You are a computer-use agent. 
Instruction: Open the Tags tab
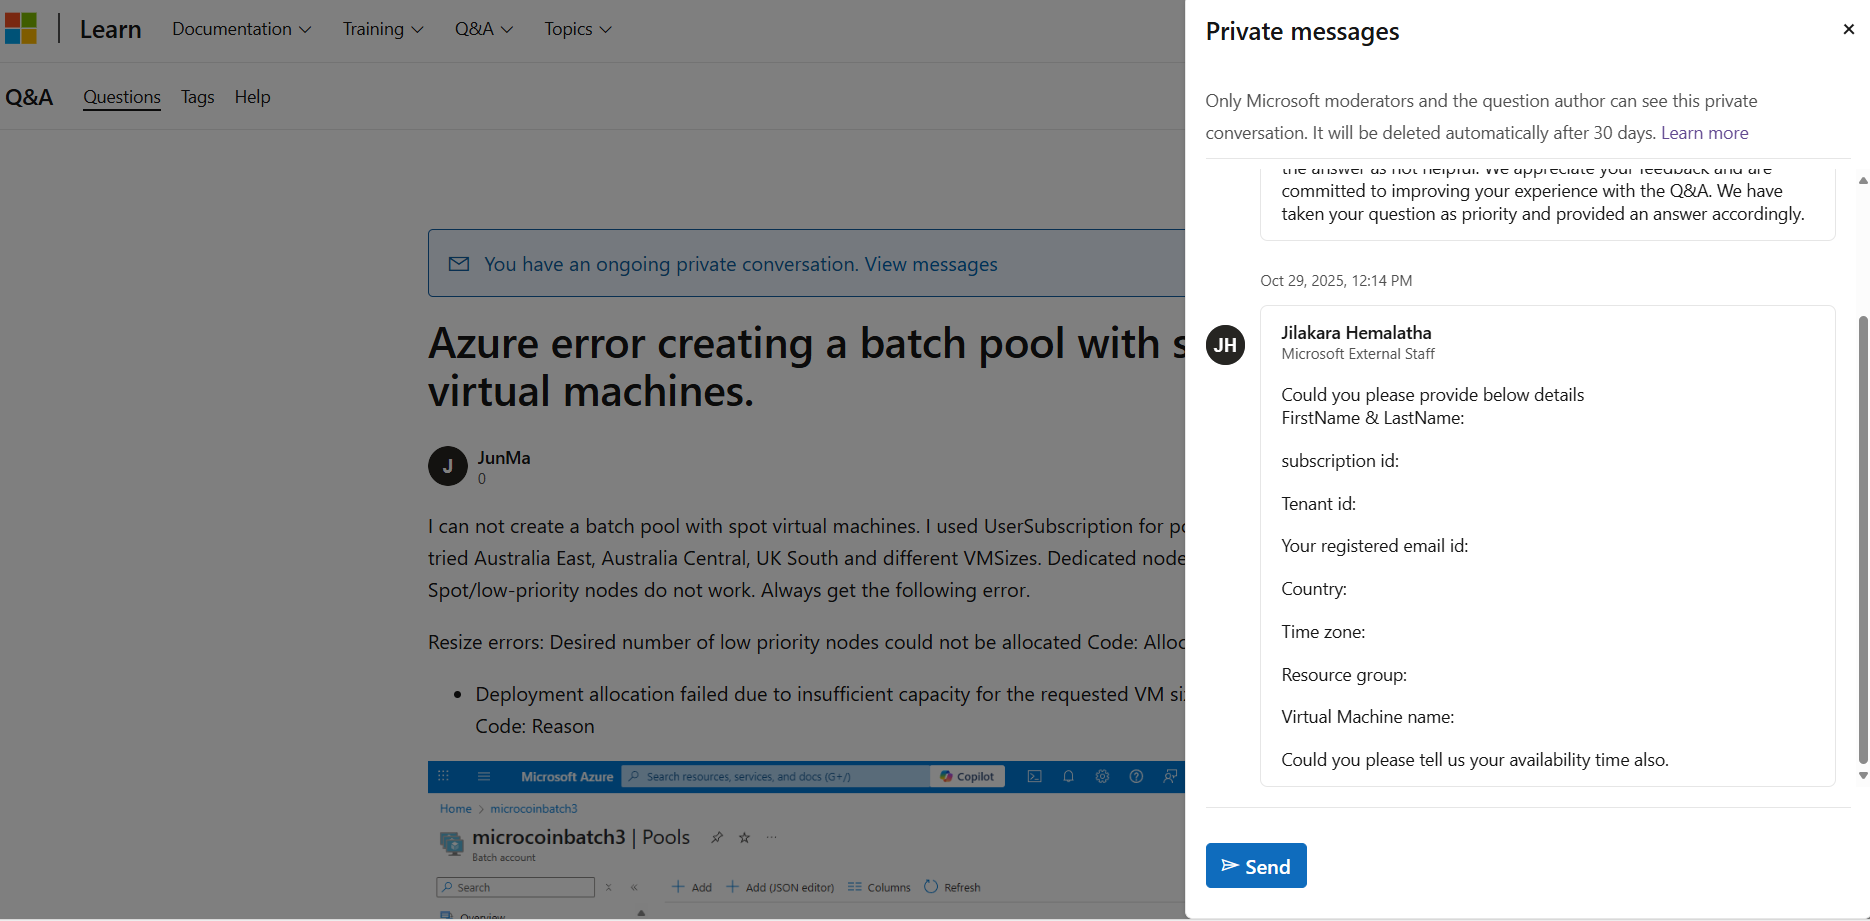coord(198,97)
